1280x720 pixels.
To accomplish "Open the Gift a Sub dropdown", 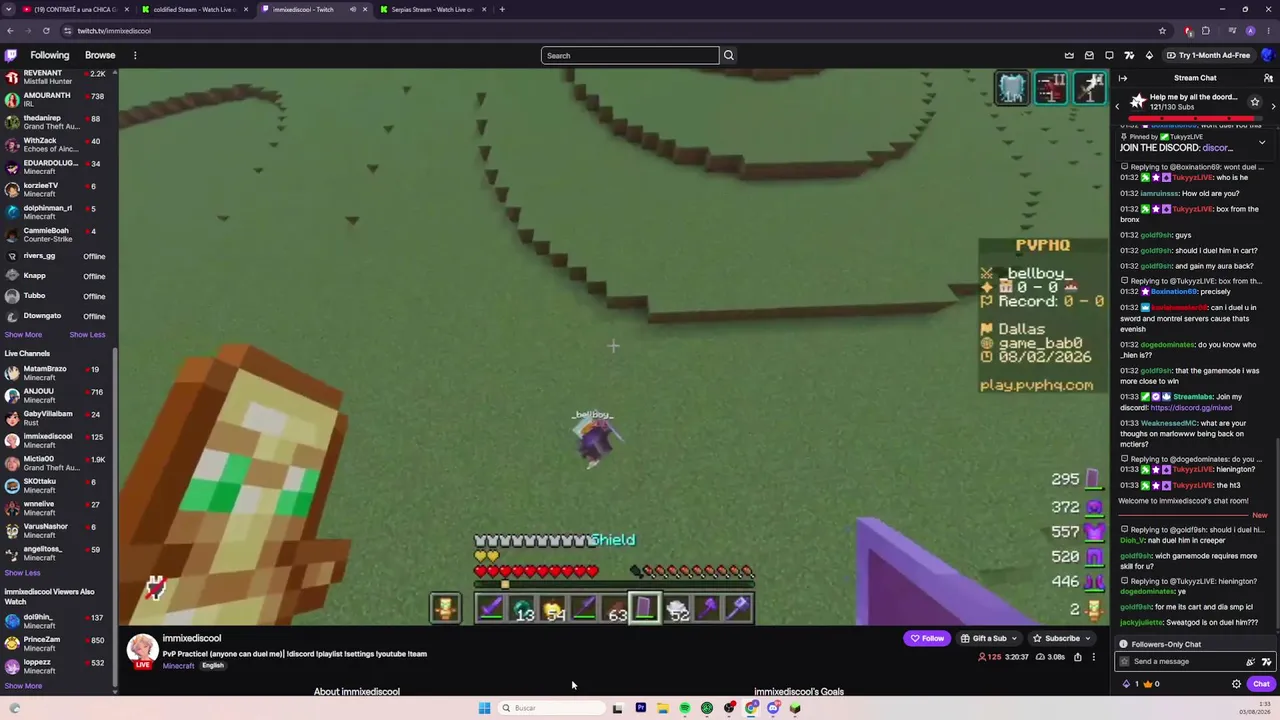I will [x=989, y=638].
